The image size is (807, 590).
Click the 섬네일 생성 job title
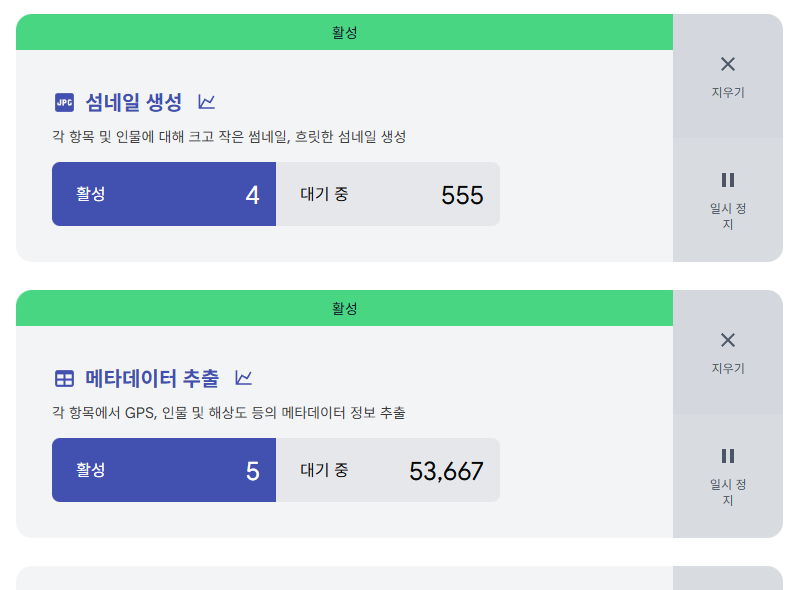pyautogui.click(x=134, y=102)
